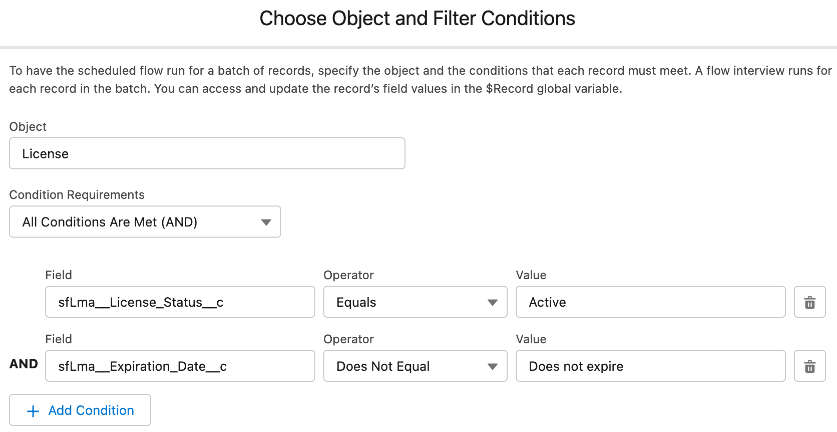Focus the Object field containing License

click(x=207, y=153)
